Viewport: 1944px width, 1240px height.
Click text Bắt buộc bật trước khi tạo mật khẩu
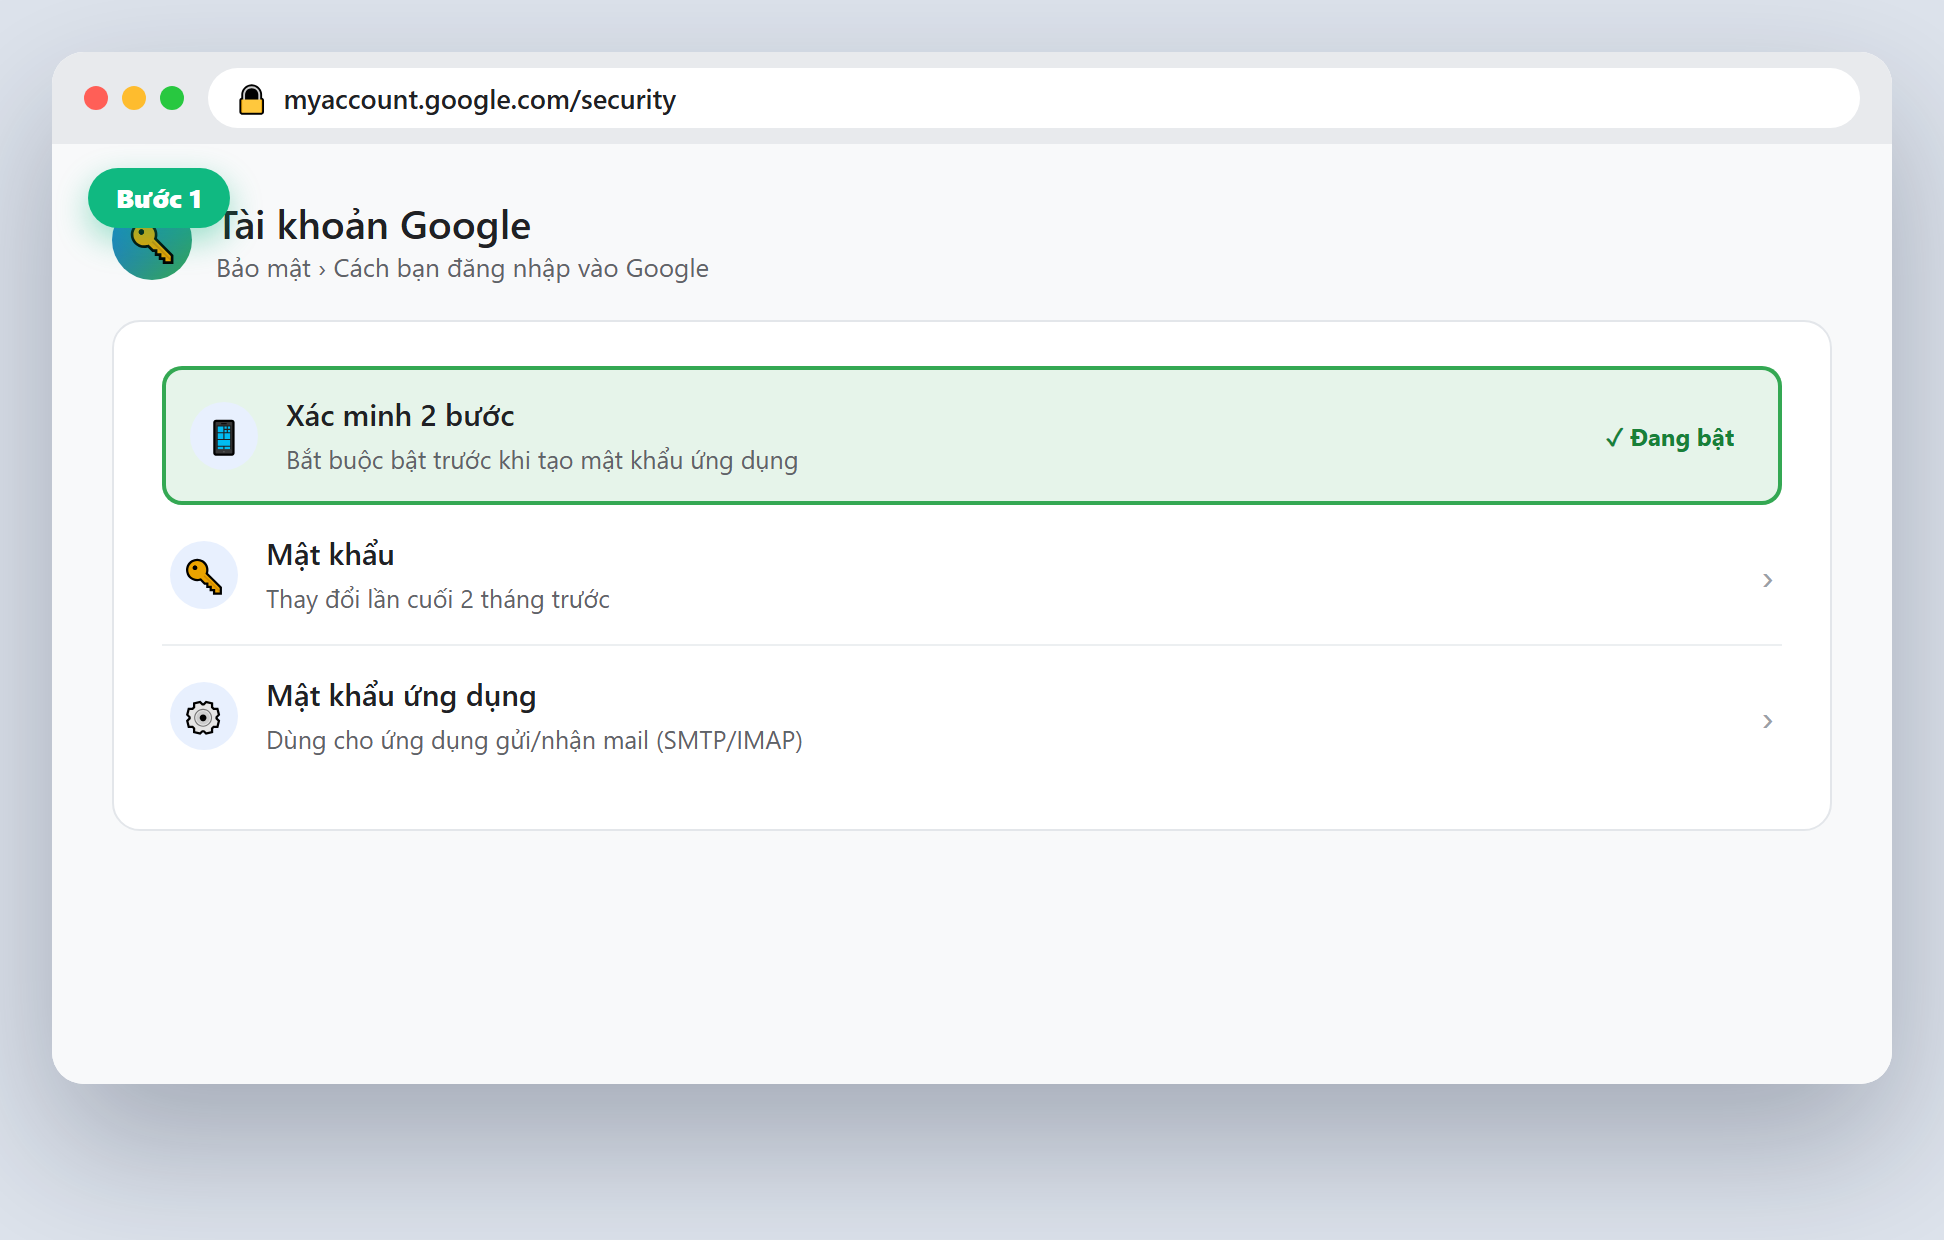[484, 461]
